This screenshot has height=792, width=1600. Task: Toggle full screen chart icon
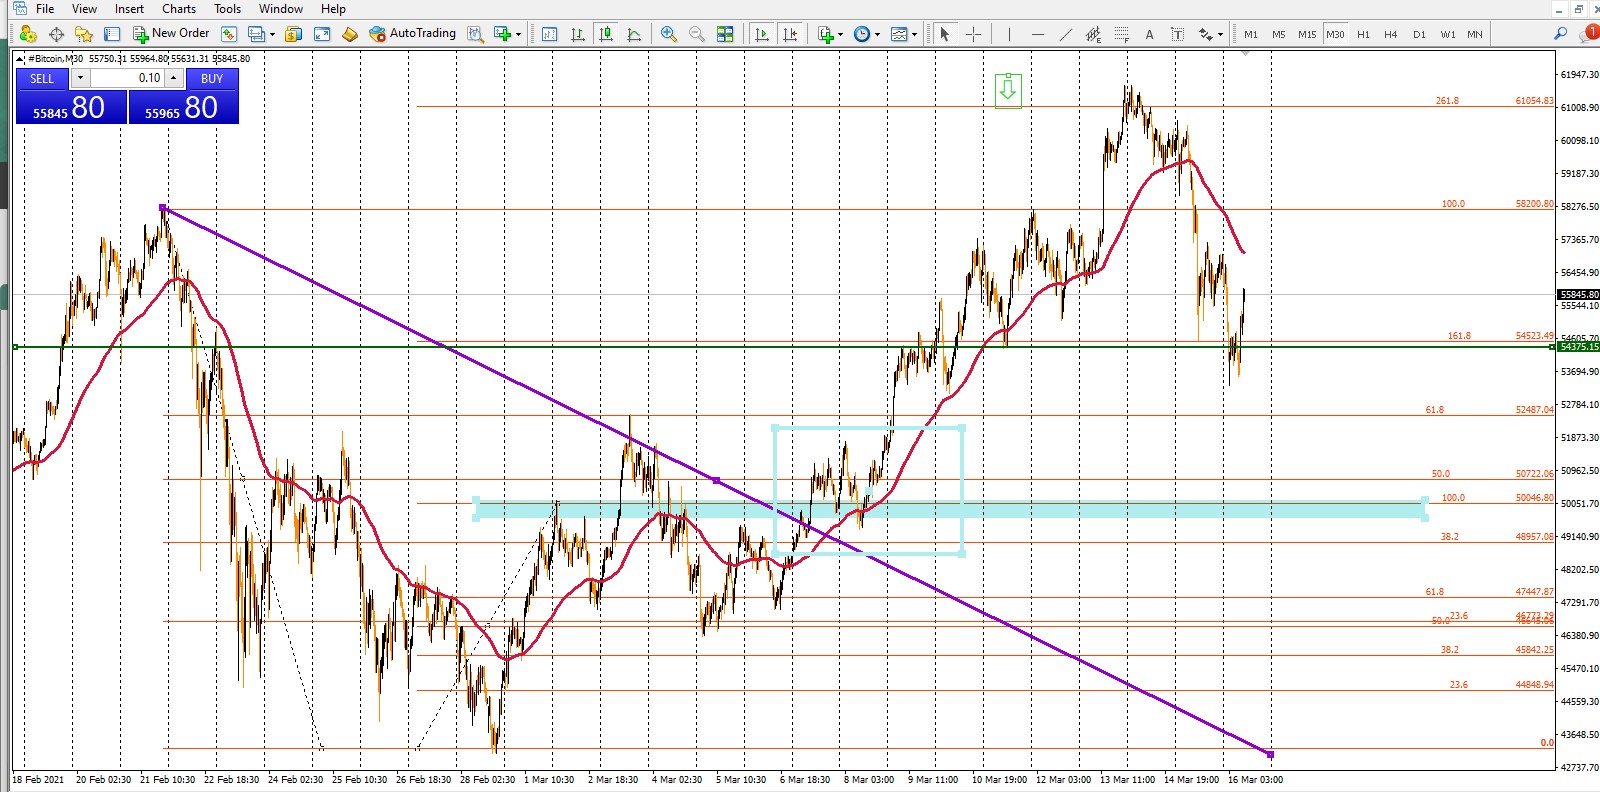[x=321, y=34]
